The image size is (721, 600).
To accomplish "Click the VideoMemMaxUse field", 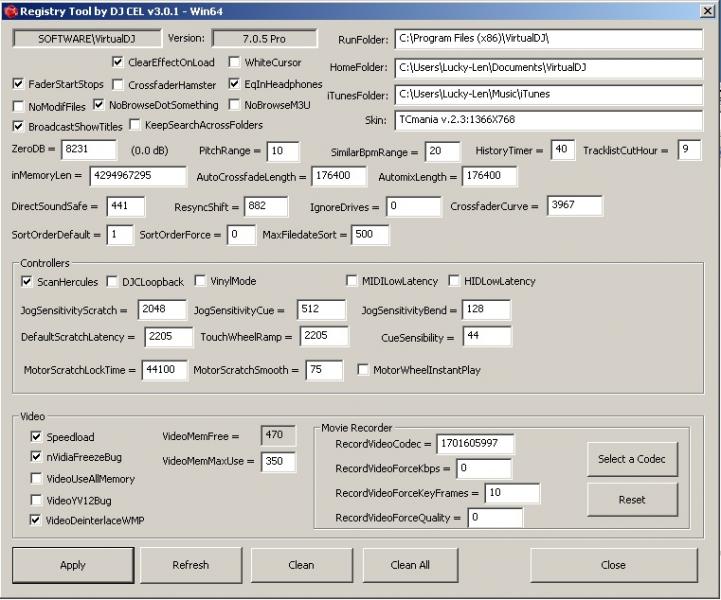I will pyautogui.click(x=278, y=462).
